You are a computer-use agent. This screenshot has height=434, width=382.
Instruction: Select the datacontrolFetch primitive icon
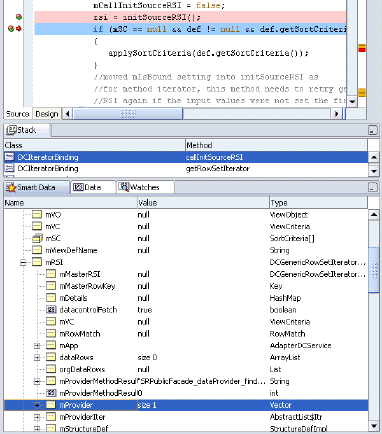51,310
